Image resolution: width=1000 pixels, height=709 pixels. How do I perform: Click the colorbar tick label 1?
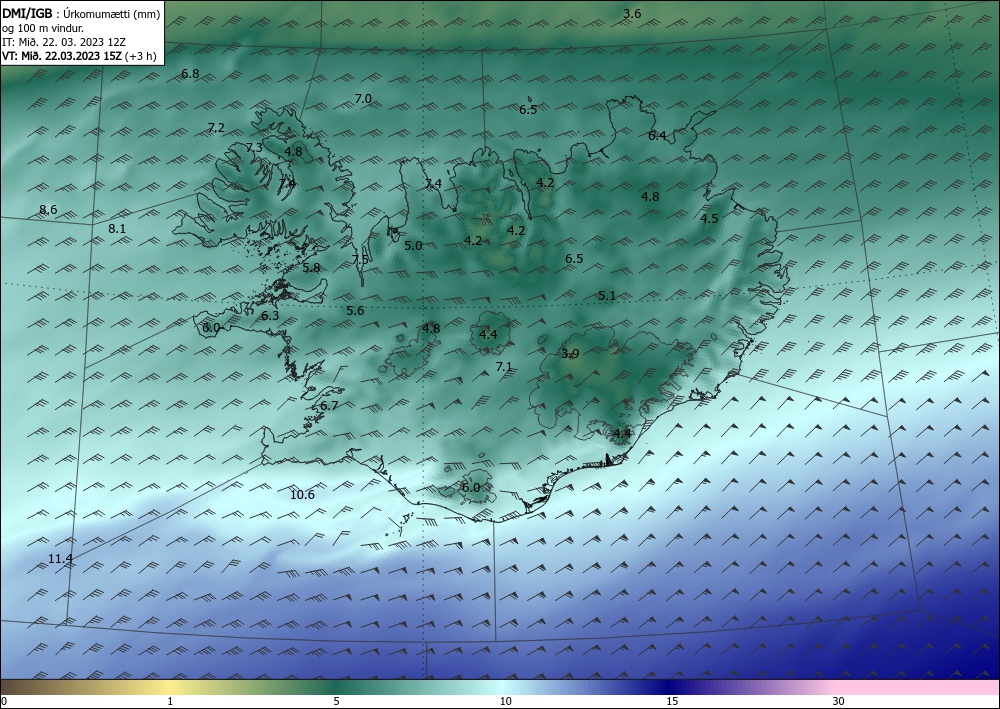(x=170, y=701)
